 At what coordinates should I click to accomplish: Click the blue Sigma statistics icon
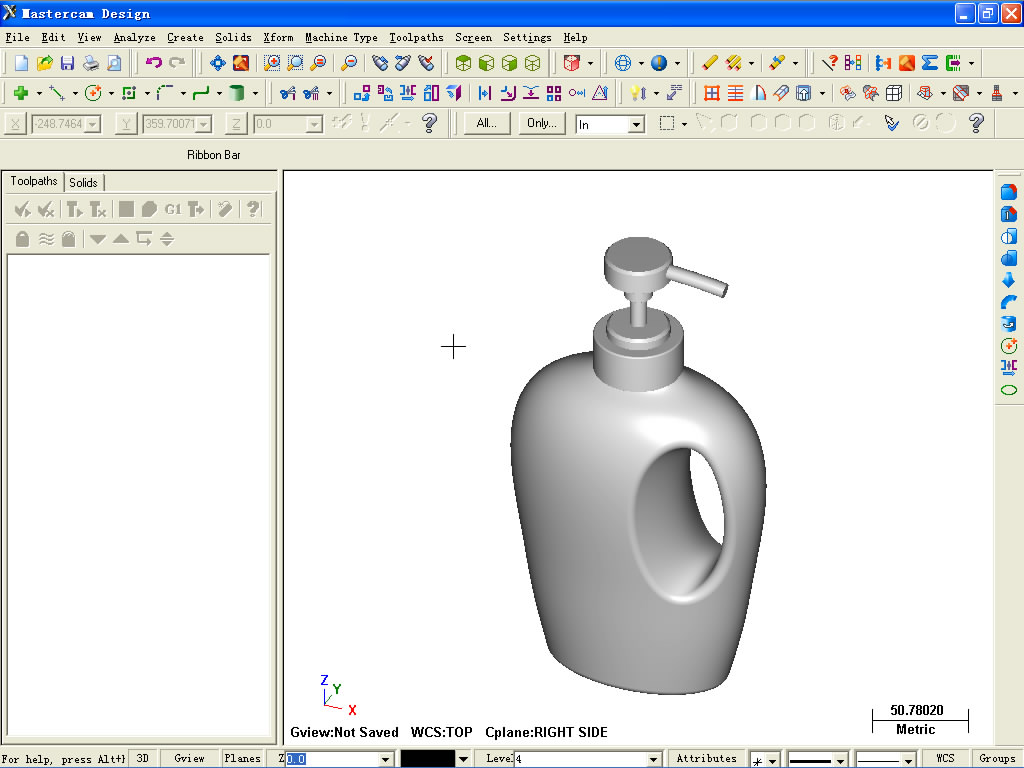pos(930,63)
